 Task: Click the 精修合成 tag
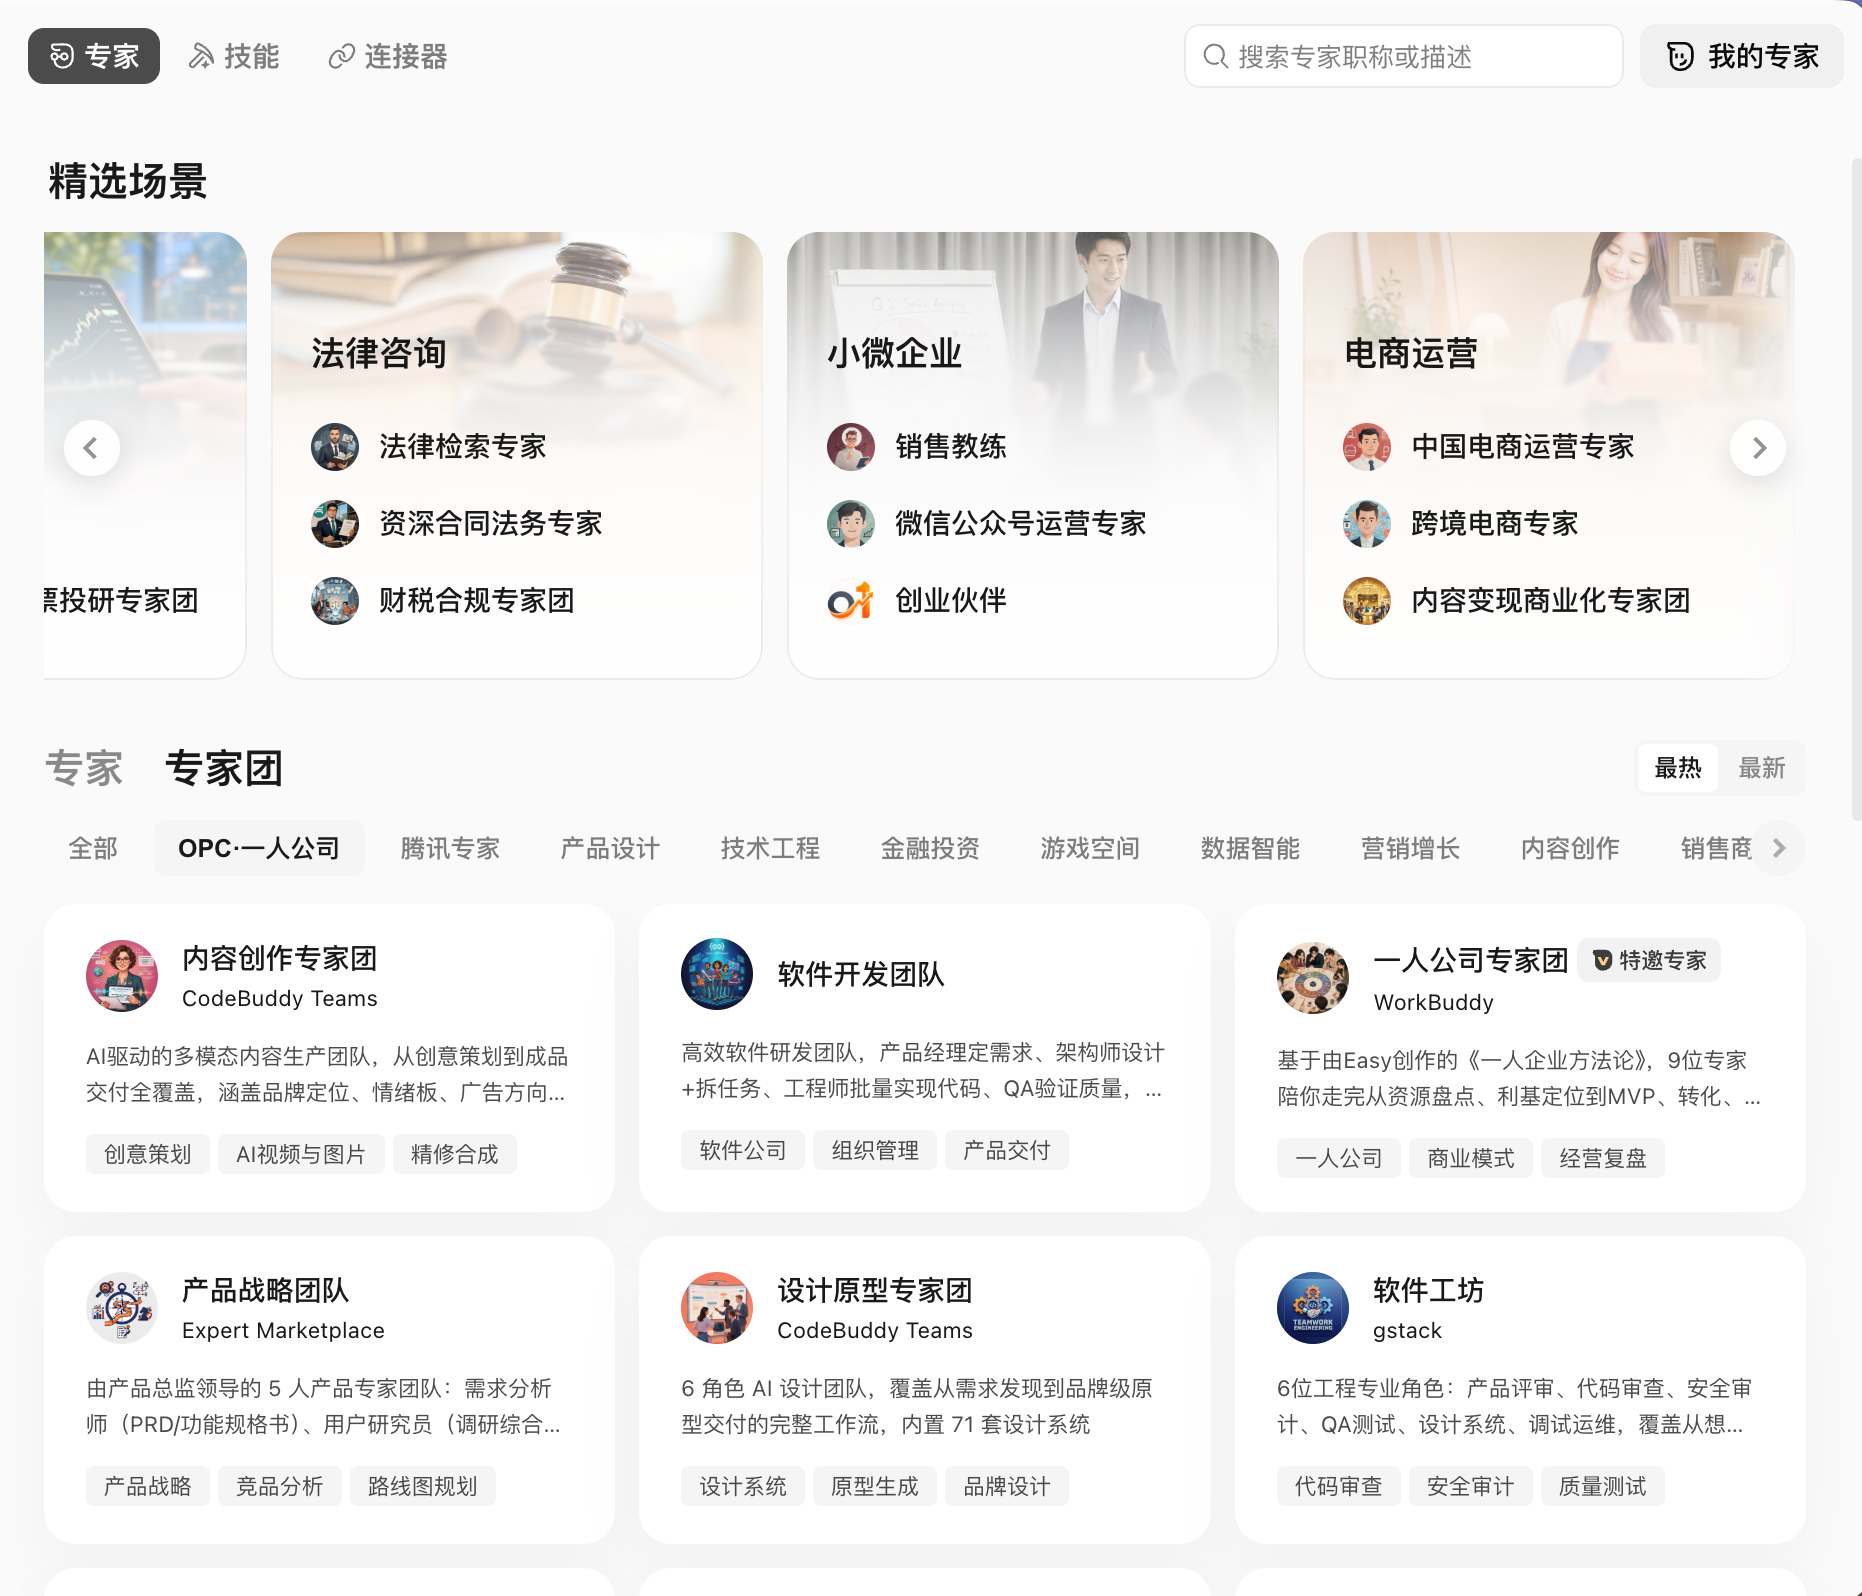pos(455,1154)
